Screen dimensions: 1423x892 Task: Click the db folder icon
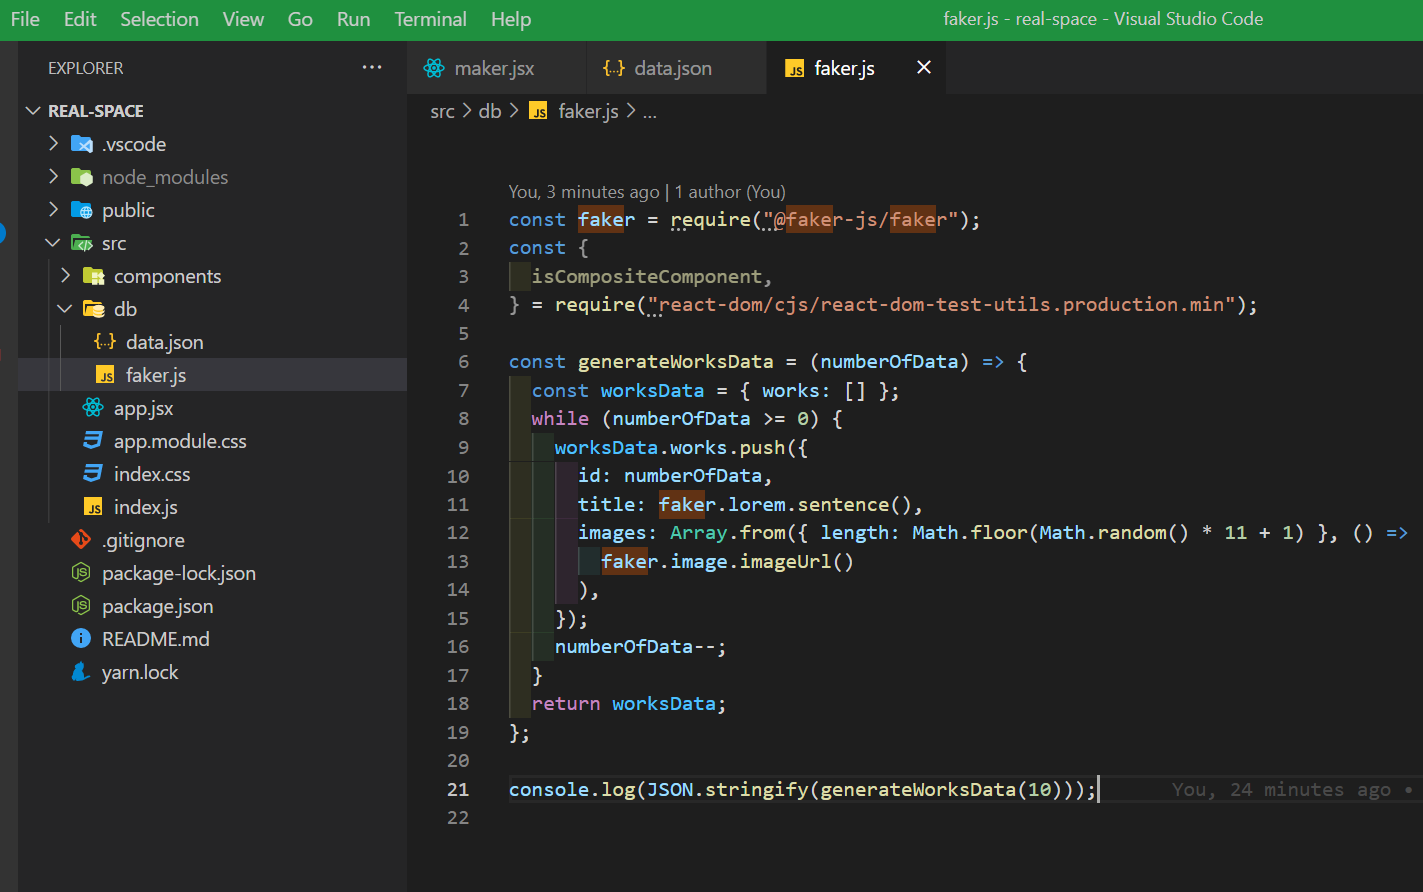(94, 309)
